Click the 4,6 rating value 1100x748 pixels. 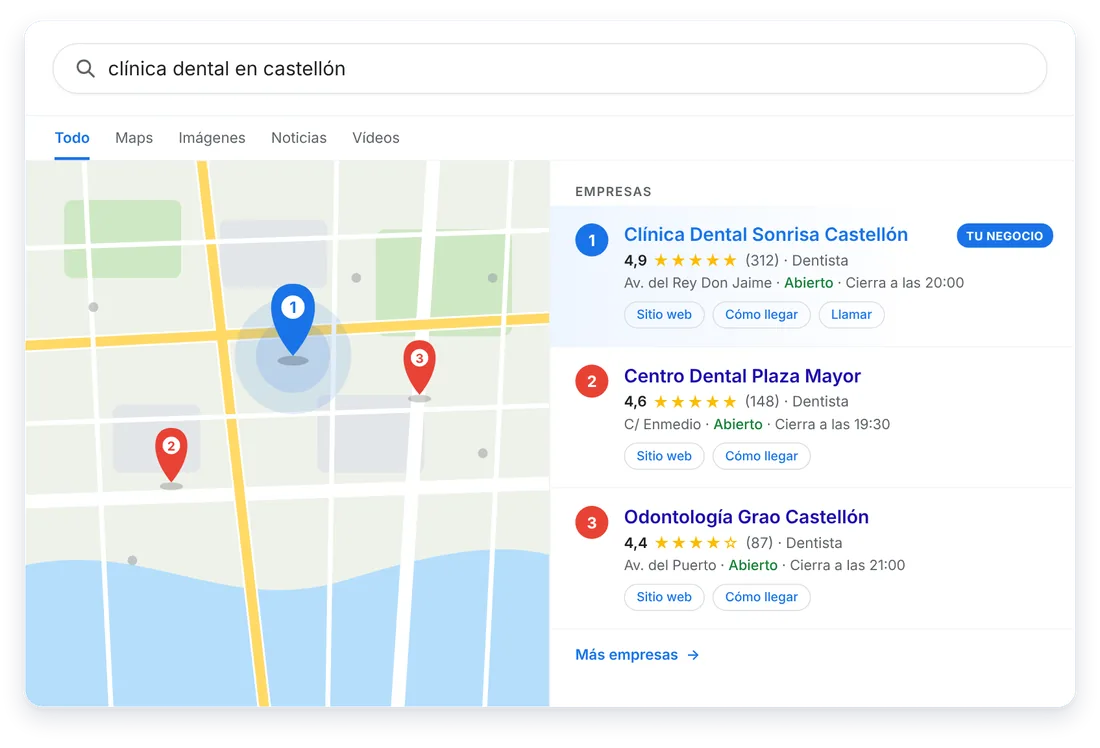click(636, 401)
